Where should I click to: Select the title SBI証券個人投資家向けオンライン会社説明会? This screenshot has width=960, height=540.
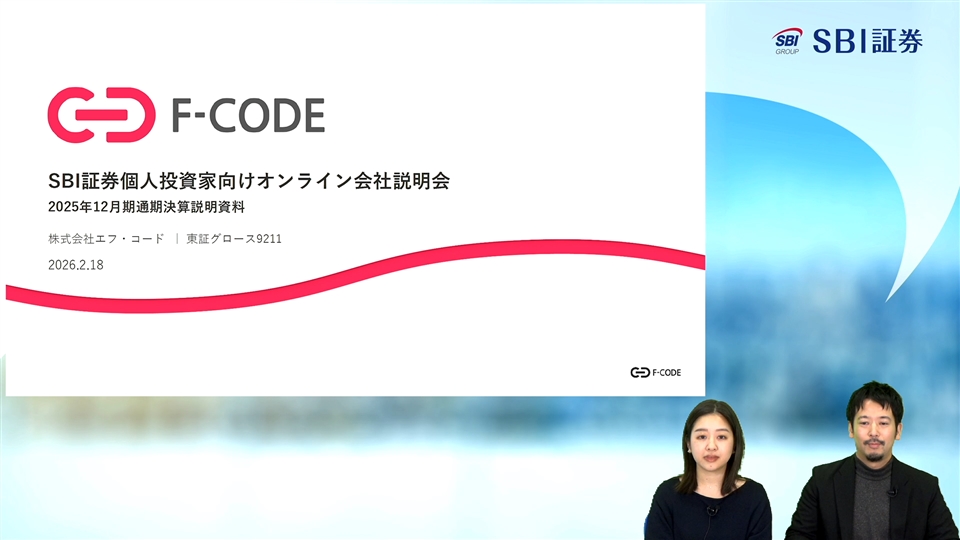point(249,181)
